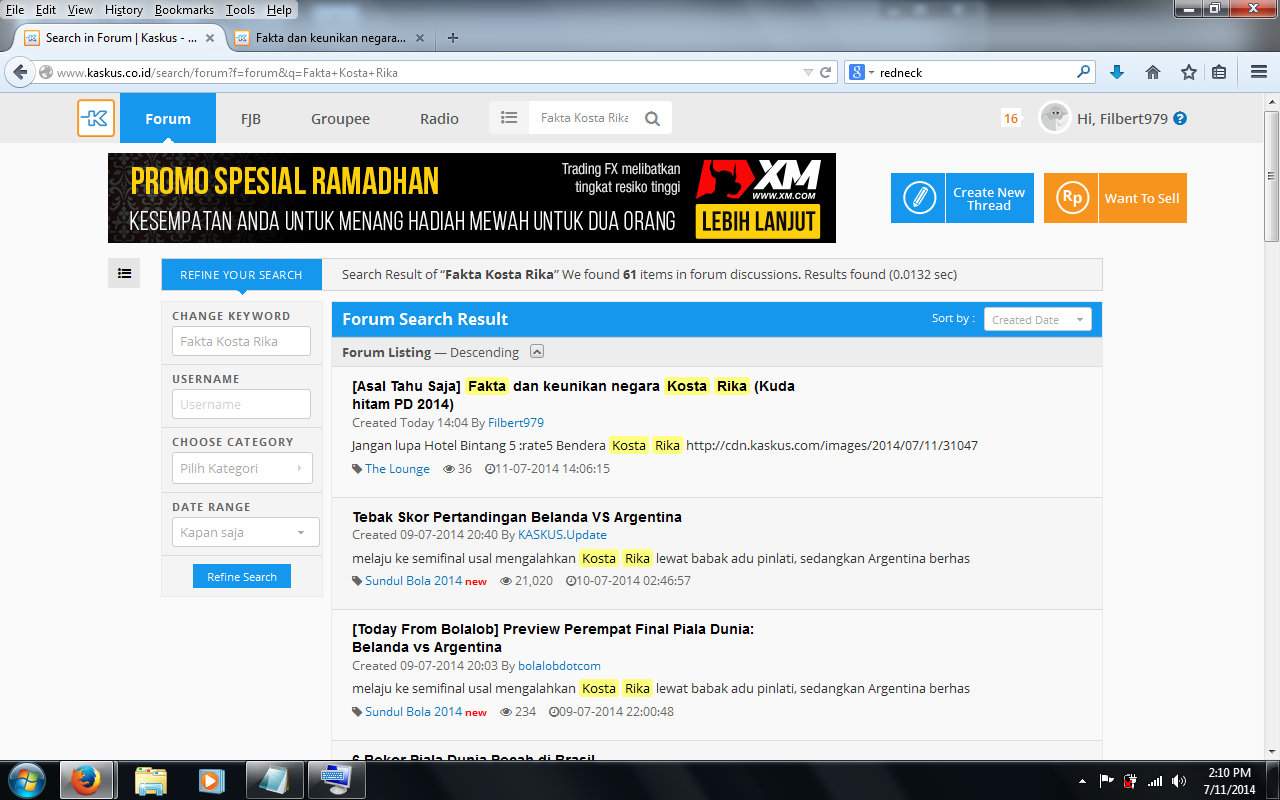
Task: Open Windows Explorer from the taskbar
Action: tap(151, 780)
